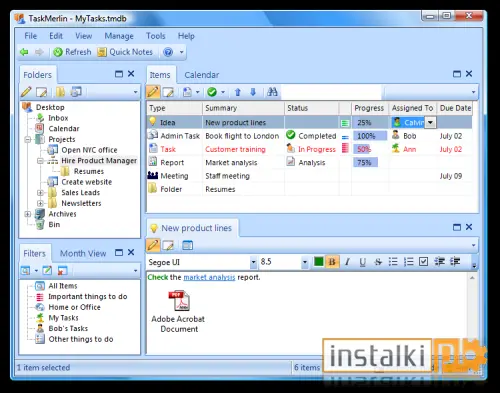
Task: Open the Assigned To dropdown for Calvin
Action: click(x=430, y=123)
